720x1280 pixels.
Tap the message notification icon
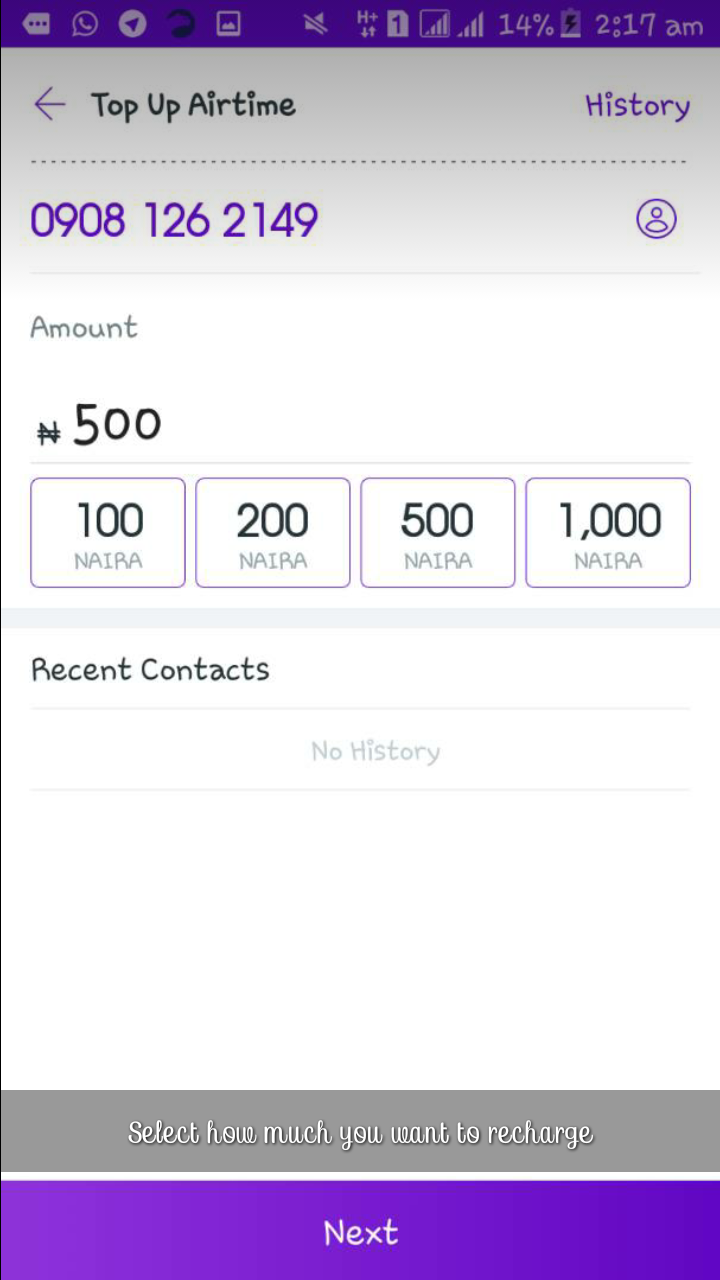click(x=37, y=24)
